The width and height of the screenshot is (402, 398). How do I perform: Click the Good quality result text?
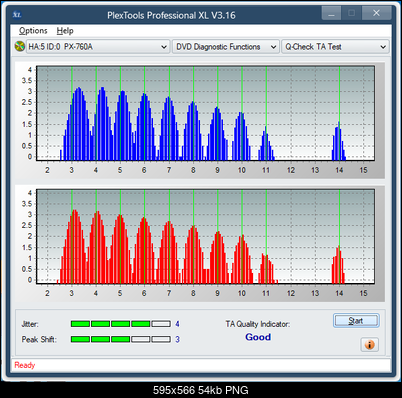(x=258, y=337)
